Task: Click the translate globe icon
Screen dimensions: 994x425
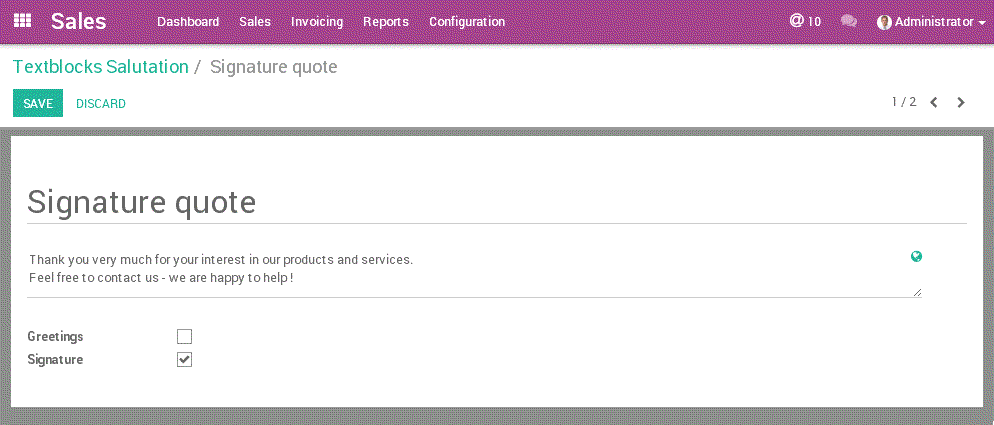Action: click(916, 256)
